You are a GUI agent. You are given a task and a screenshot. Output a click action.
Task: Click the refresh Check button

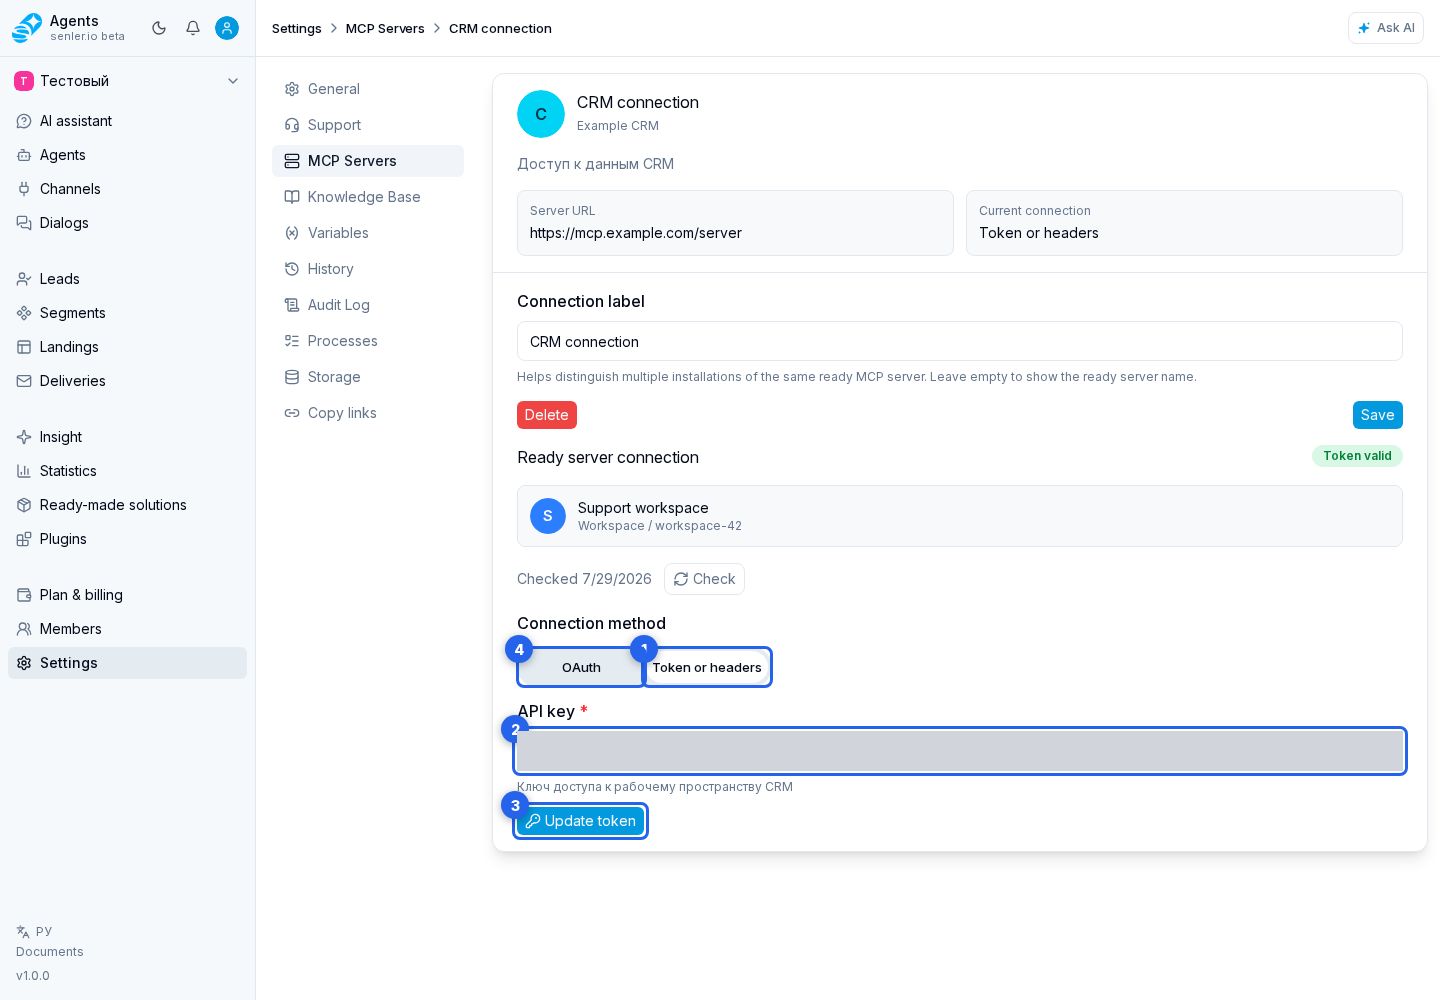tap(704, 579)
